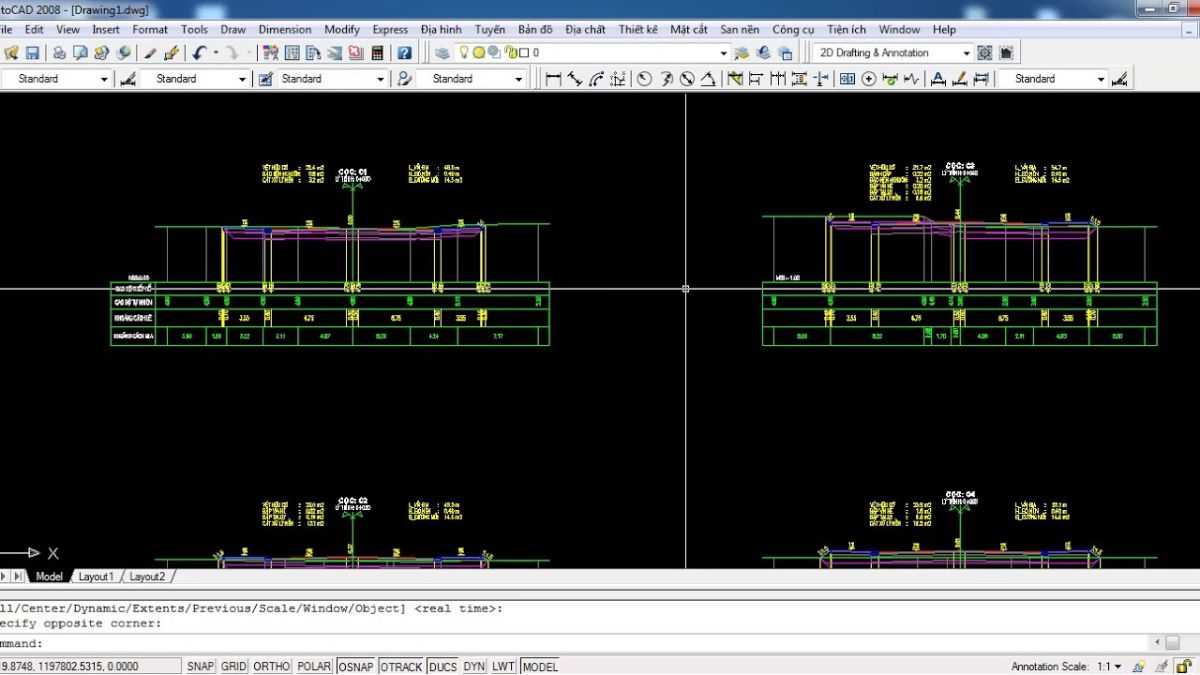Select the Aligned Dimension tool
Screen dimensions: 1200x675
(x=574, y=79)
